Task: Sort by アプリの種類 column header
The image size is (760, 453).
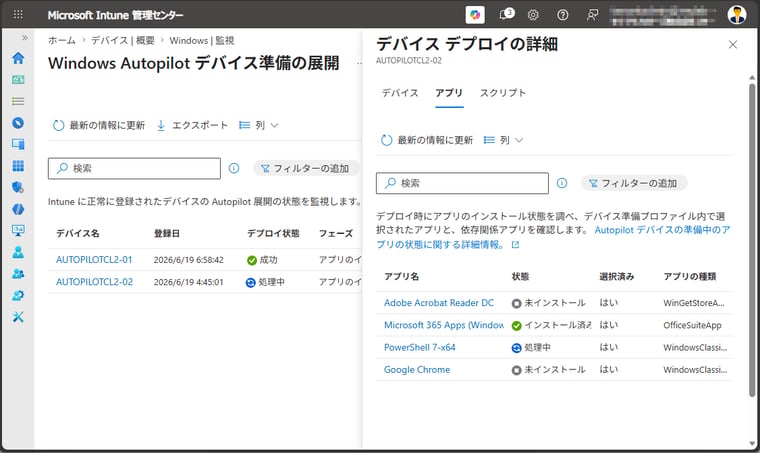Action: click(x=690, y=277)
